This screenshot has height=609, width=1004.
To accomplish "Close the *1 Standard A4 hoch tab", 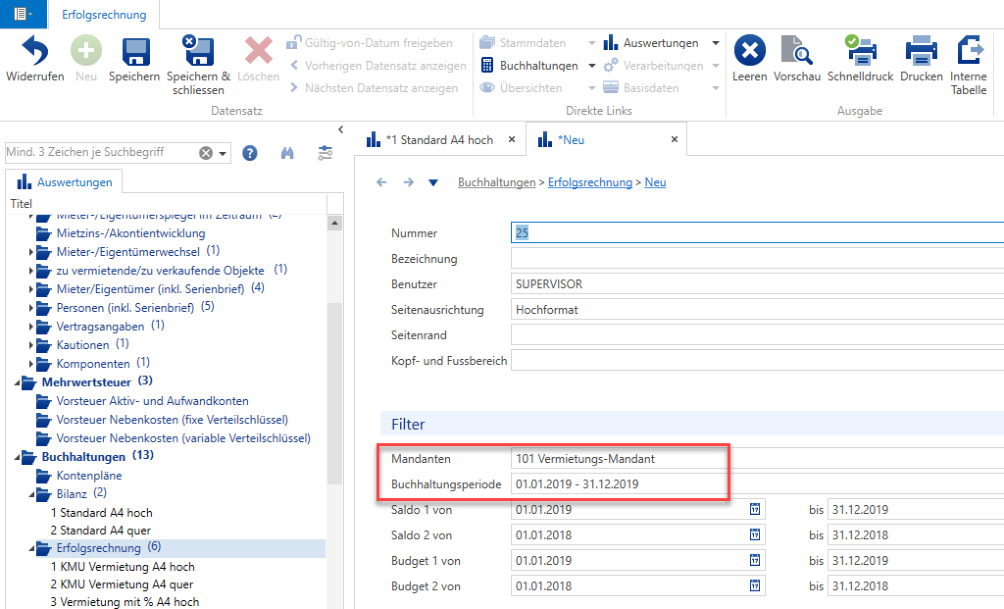I will pyautogui.click(x=512, y=139).
